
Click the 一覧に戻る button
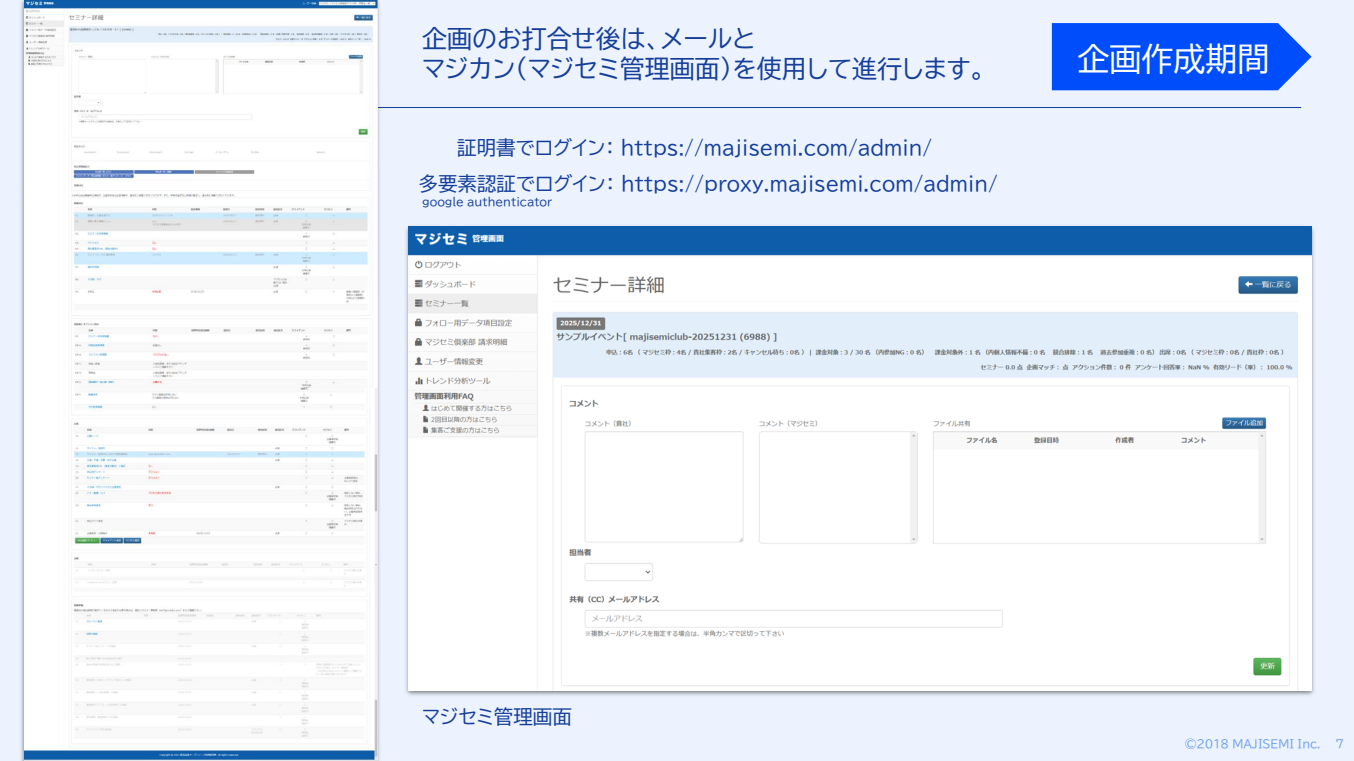[x=1267, y=285]
